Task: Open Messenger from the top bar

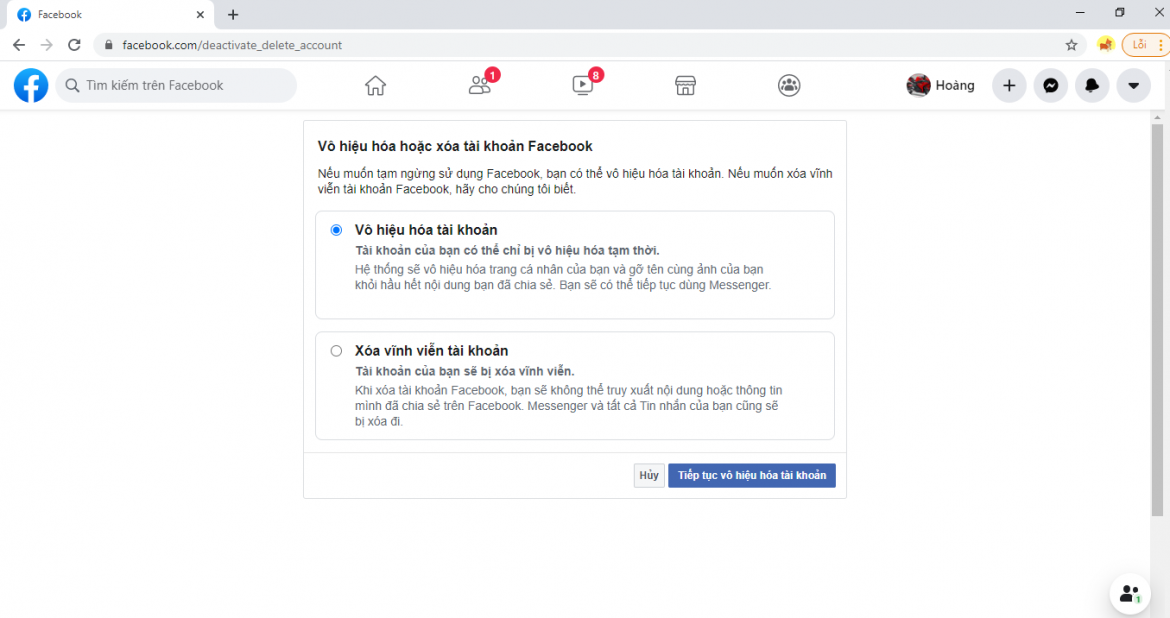Action: (x=1050, y=86)
